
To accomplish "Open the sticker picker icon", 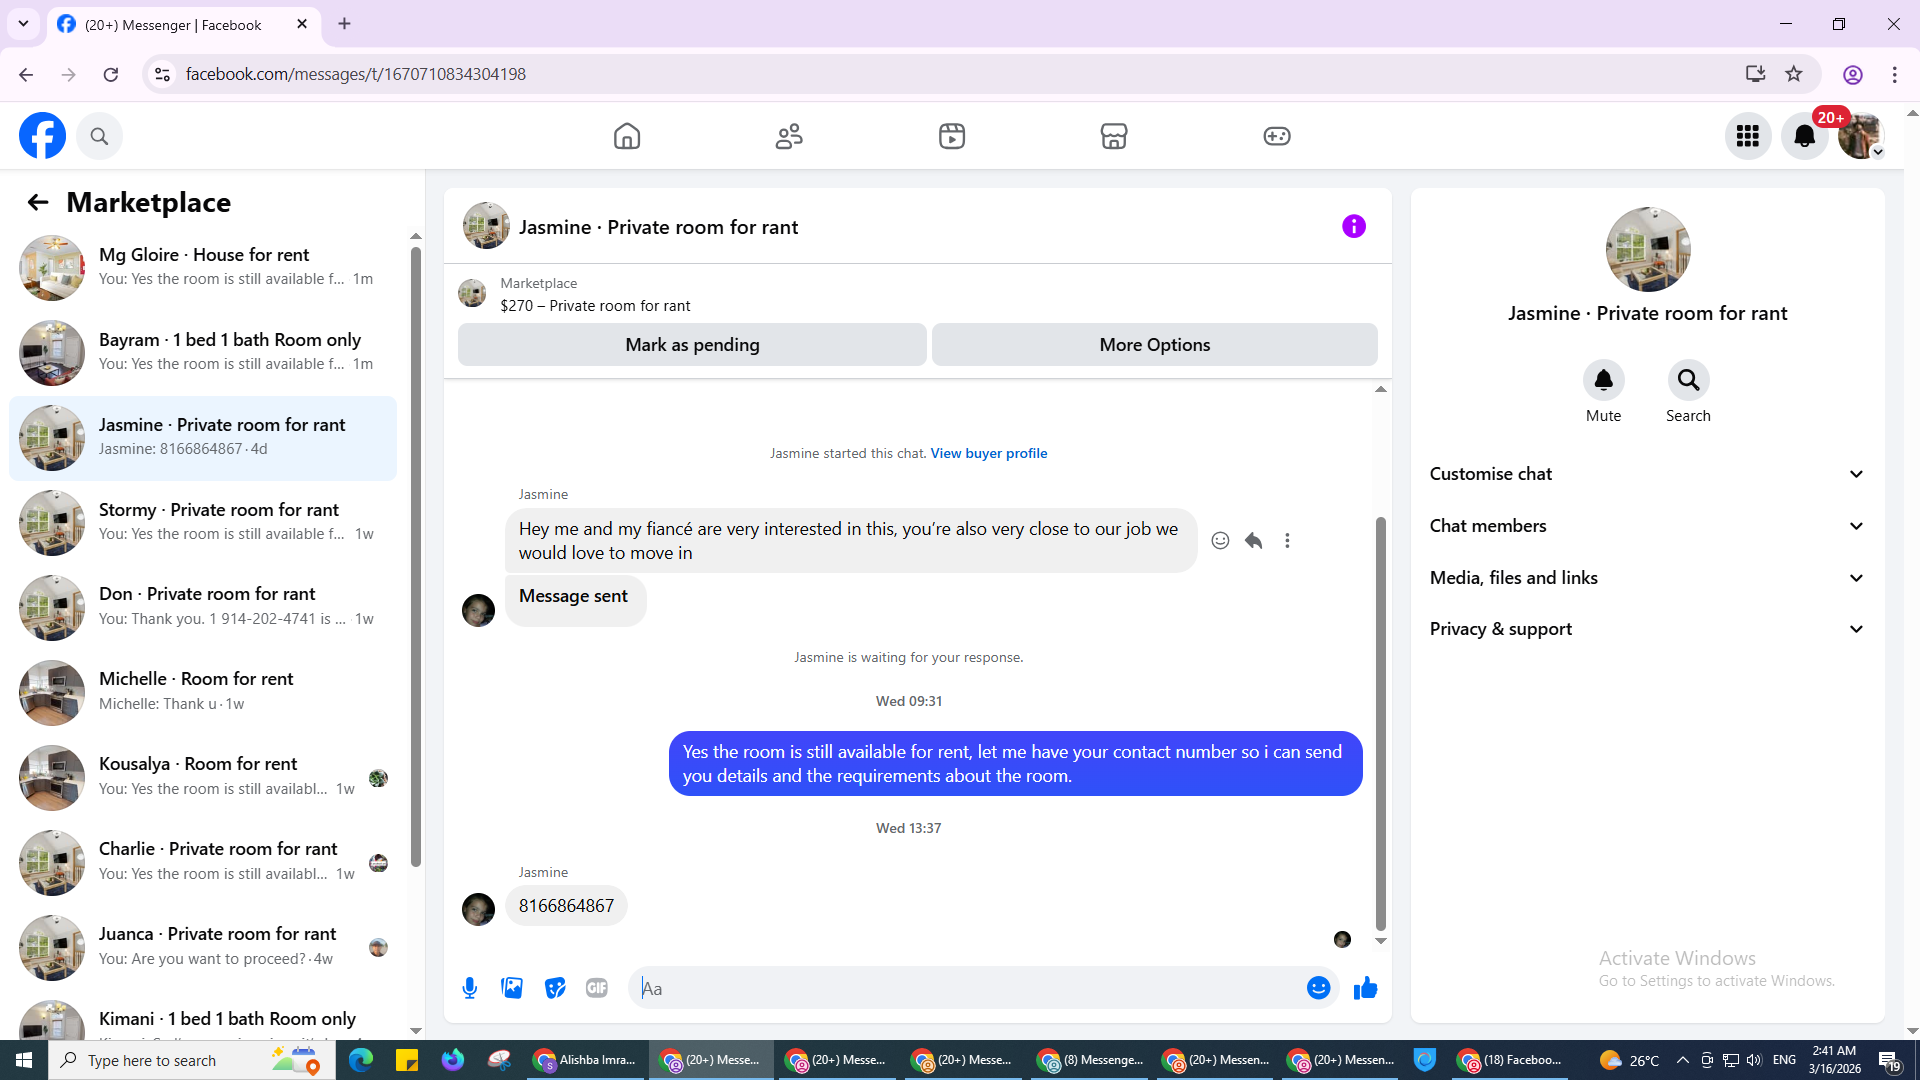I will click(555, 988).
